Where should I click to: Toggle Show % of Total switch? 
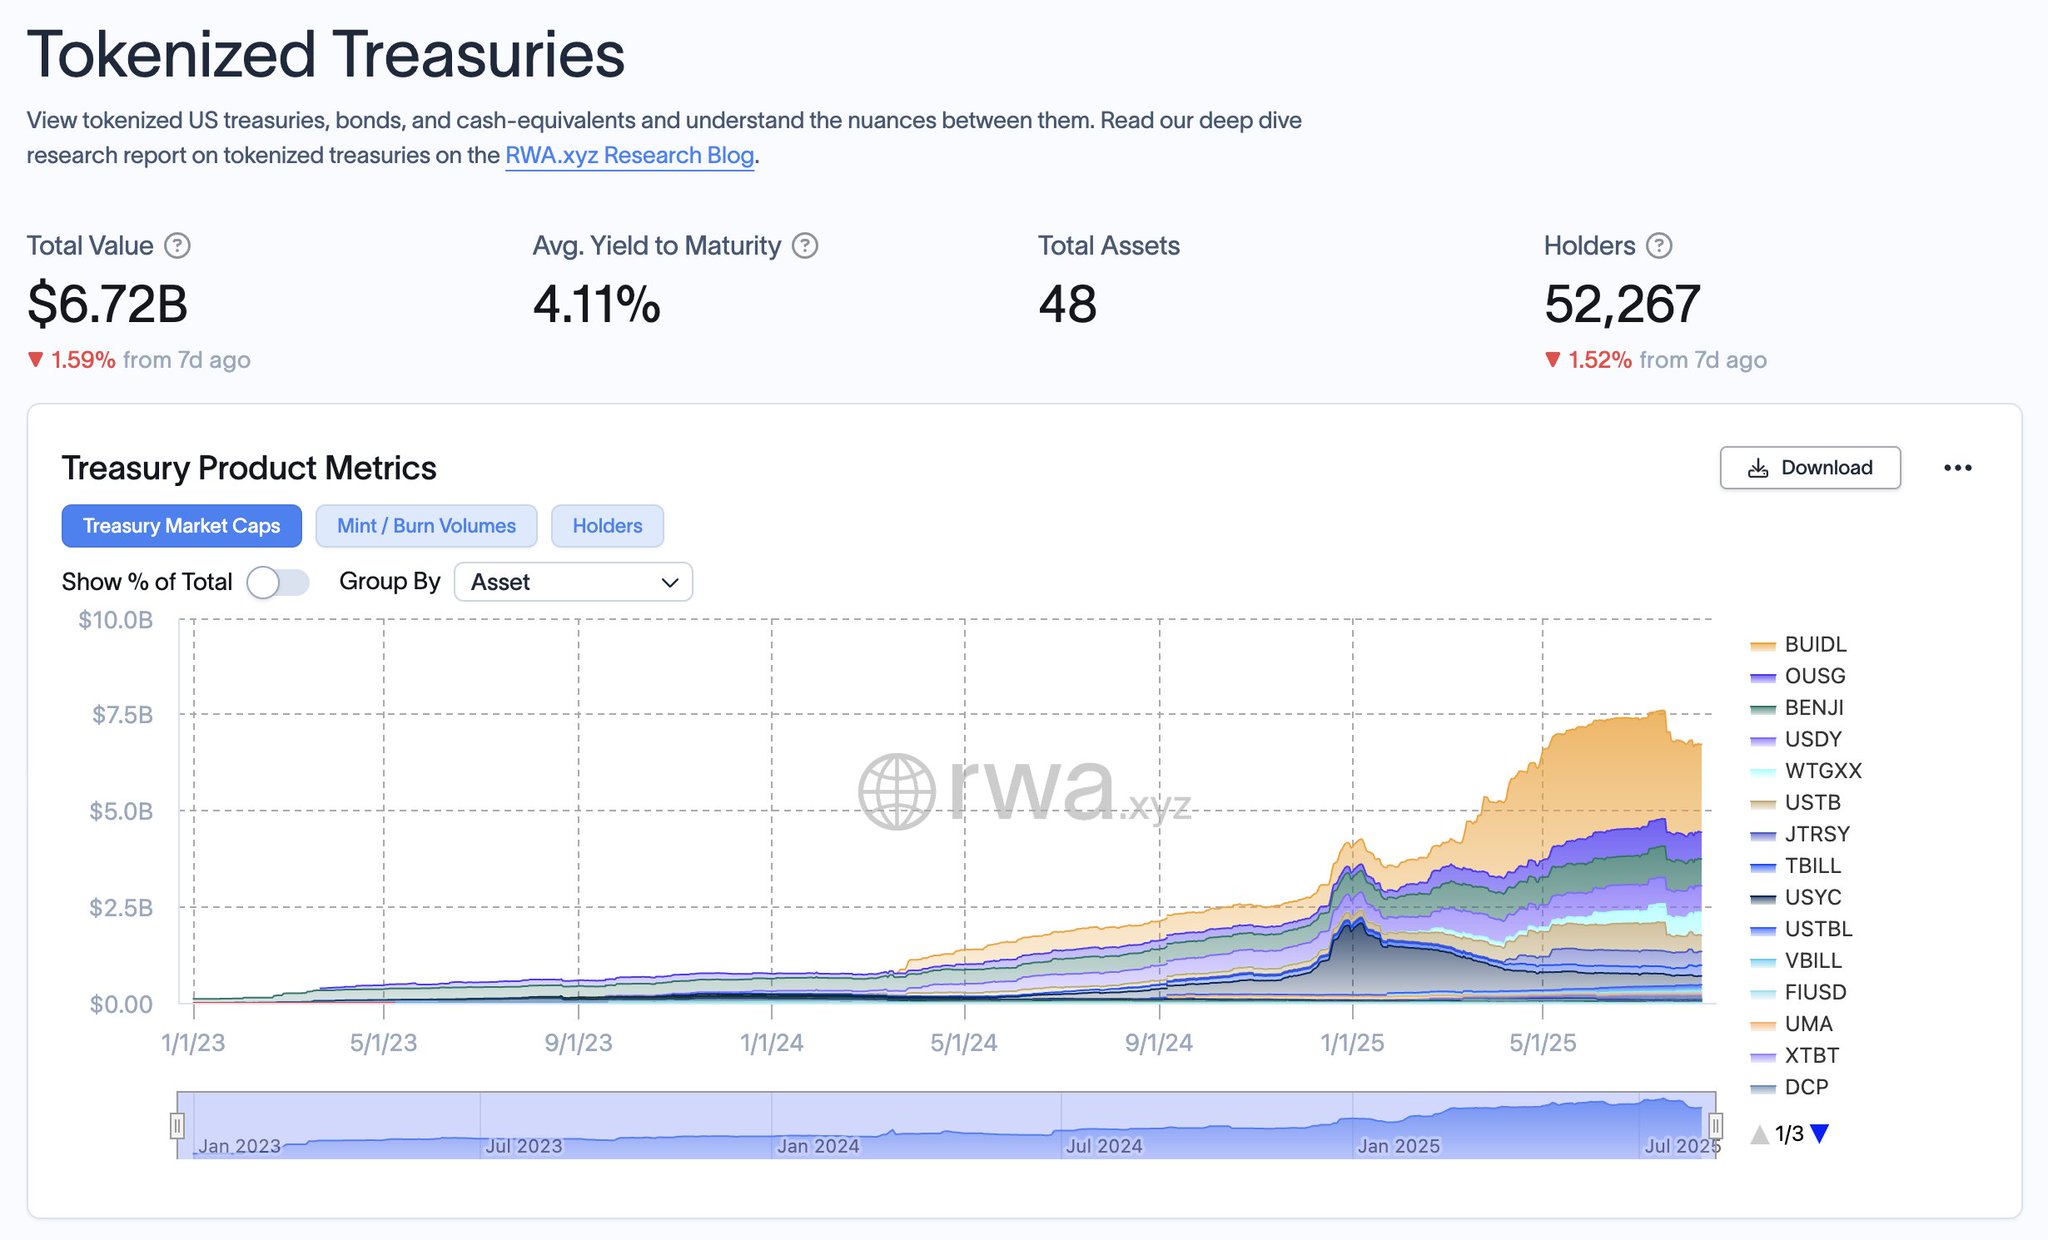tap(278, 582)
